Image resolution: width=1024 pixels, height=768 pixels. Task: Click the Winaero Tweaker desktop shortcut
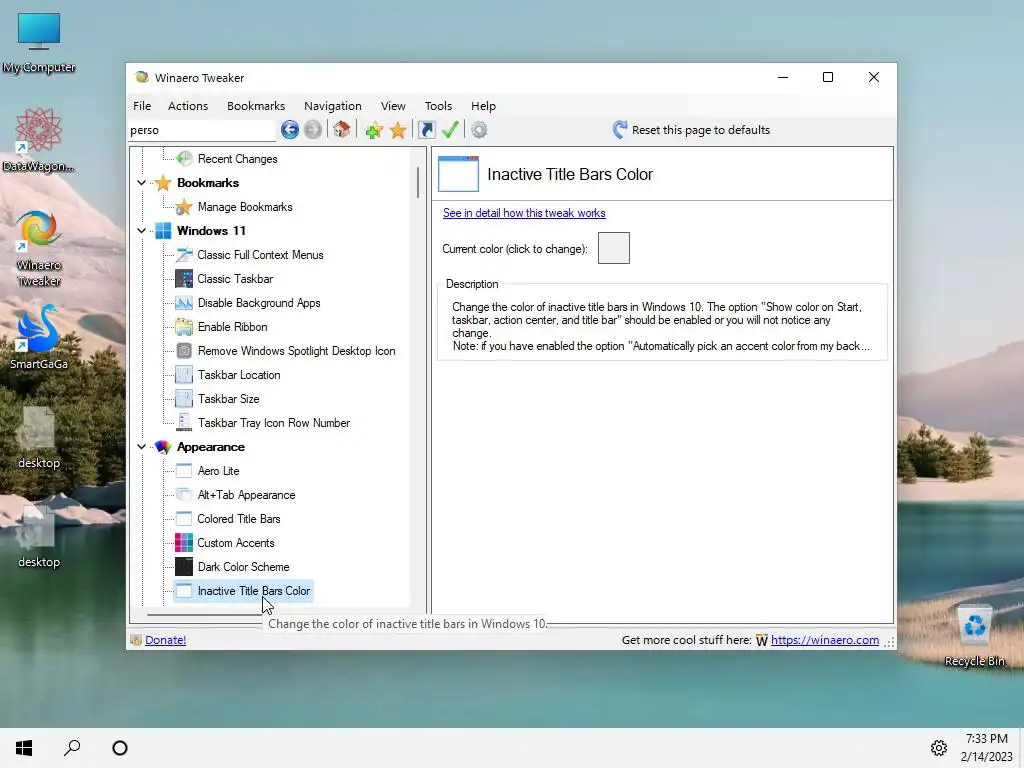(x=39, y=248)
